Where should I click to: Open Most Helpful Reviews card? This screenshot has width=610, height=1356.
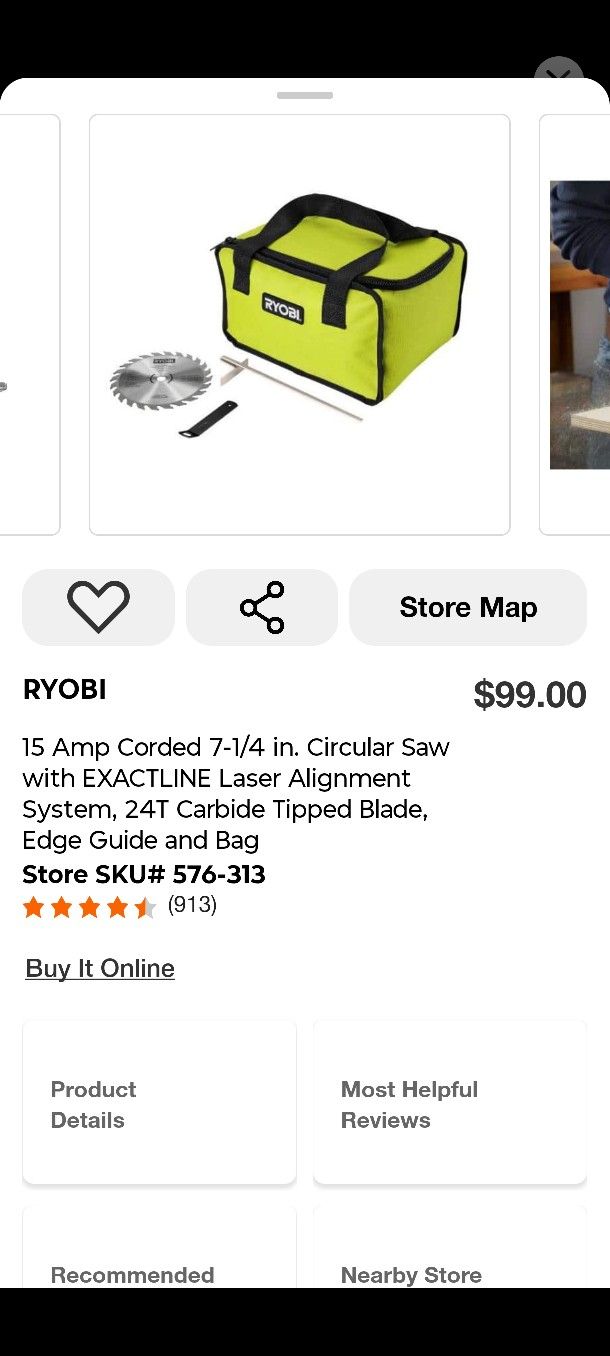450,1103
